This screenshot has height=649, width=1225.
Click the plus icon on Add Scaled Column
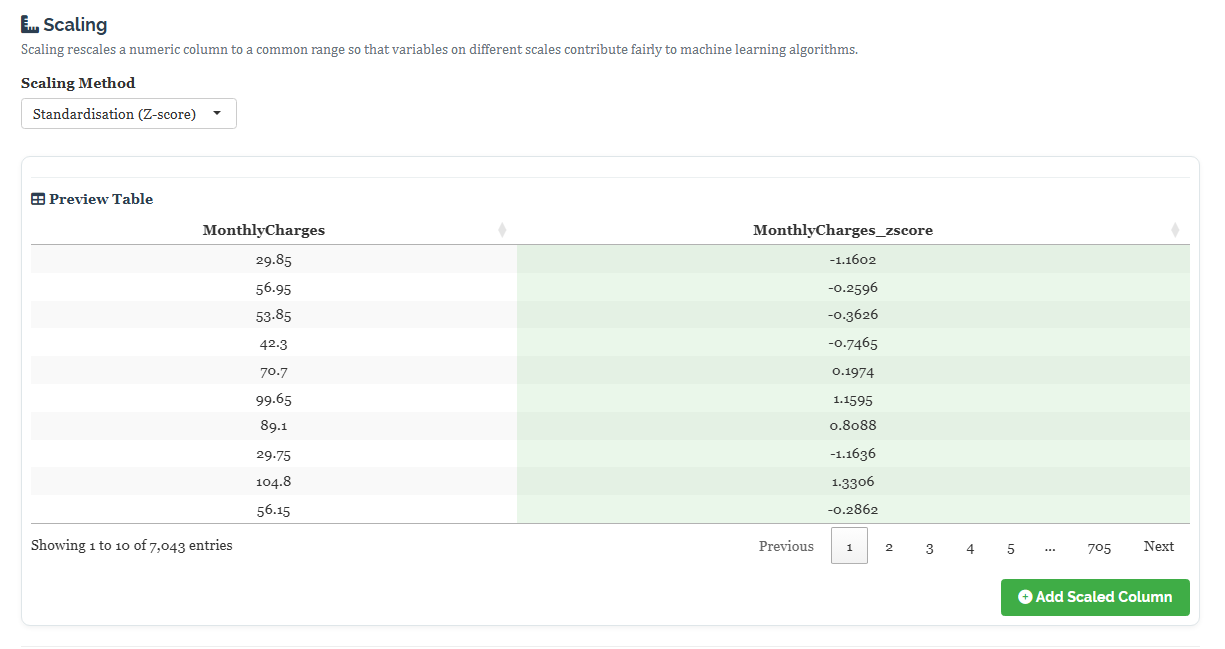coord(1025,597)
